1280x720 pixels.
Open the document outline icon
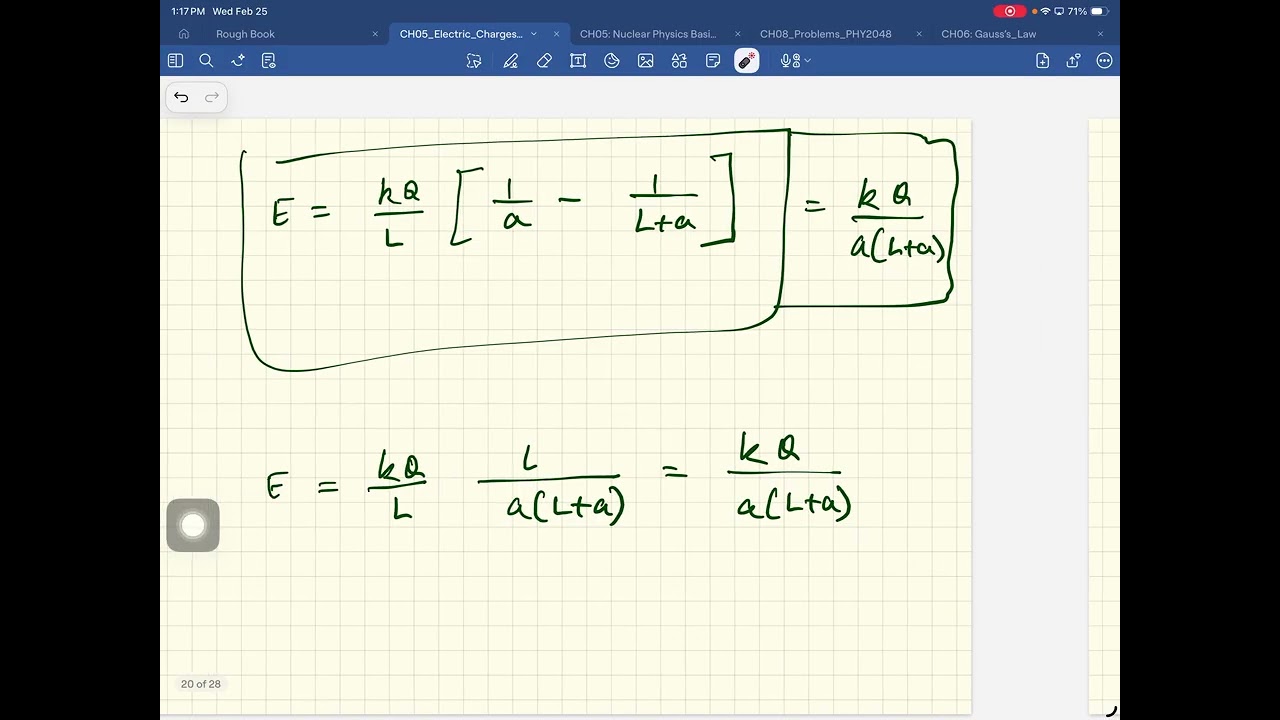(268, 61)
